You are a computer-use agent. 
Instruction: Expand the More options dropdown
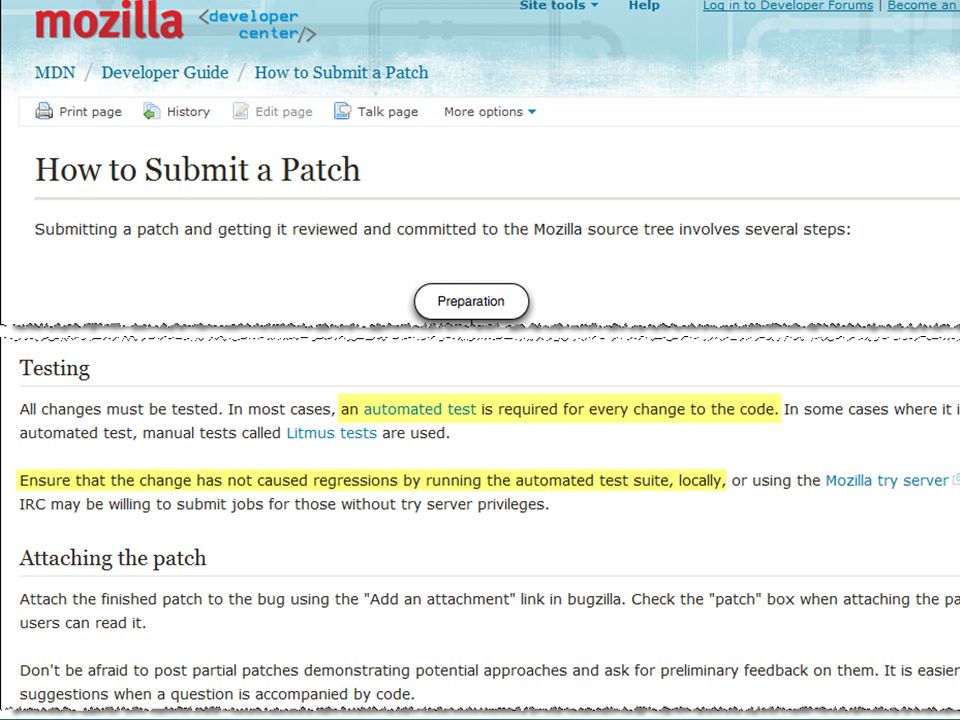point(490,112)
